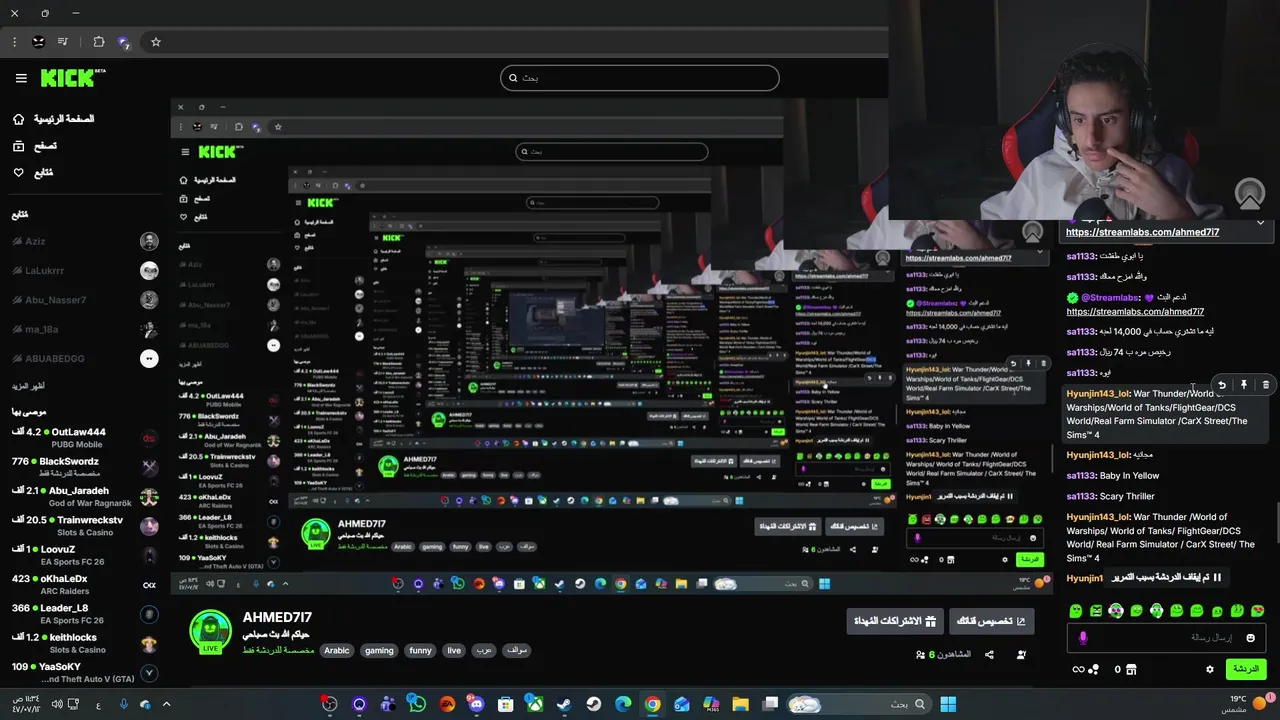Insert the heart-eyes emote at row end
Screen dimensions: 1280x720
[x=1258, y=611]
